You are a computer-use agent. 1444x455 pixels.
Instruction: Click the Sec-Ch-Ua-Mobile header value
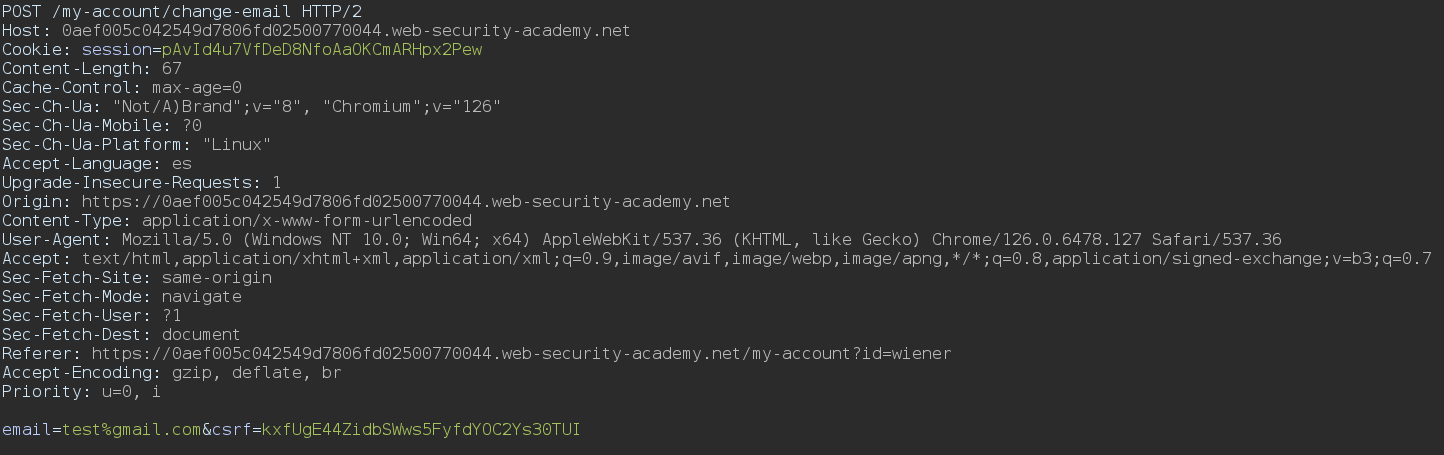(192, 125)
